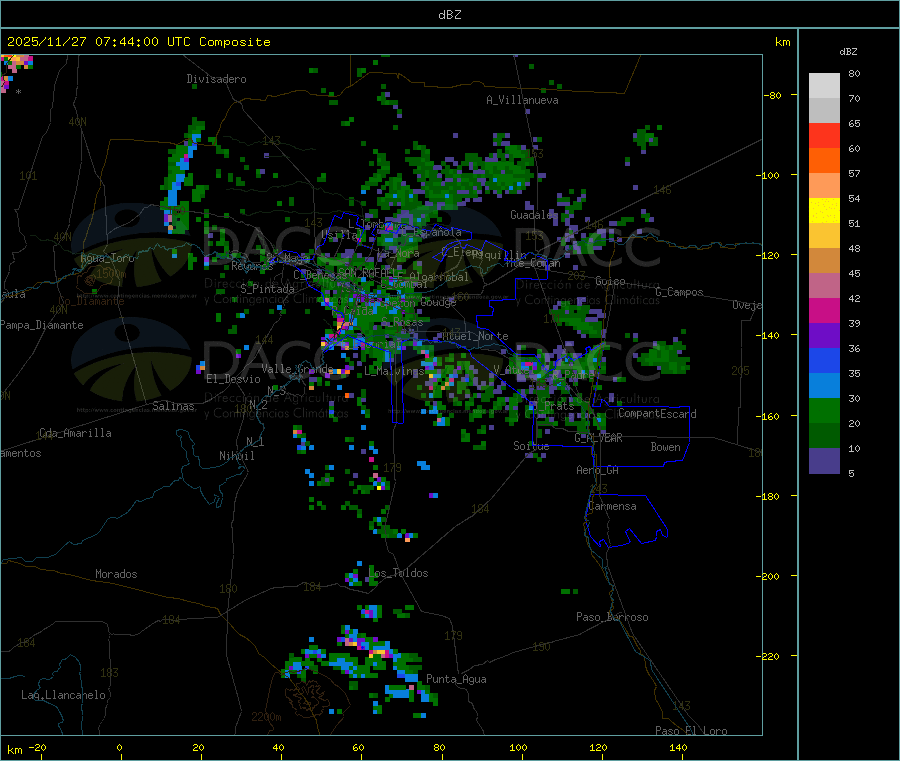Image resolution: width=900 pixels, height=761 pixels.
Task: Click the Atuel_Norte label
Action: (475, 336)
